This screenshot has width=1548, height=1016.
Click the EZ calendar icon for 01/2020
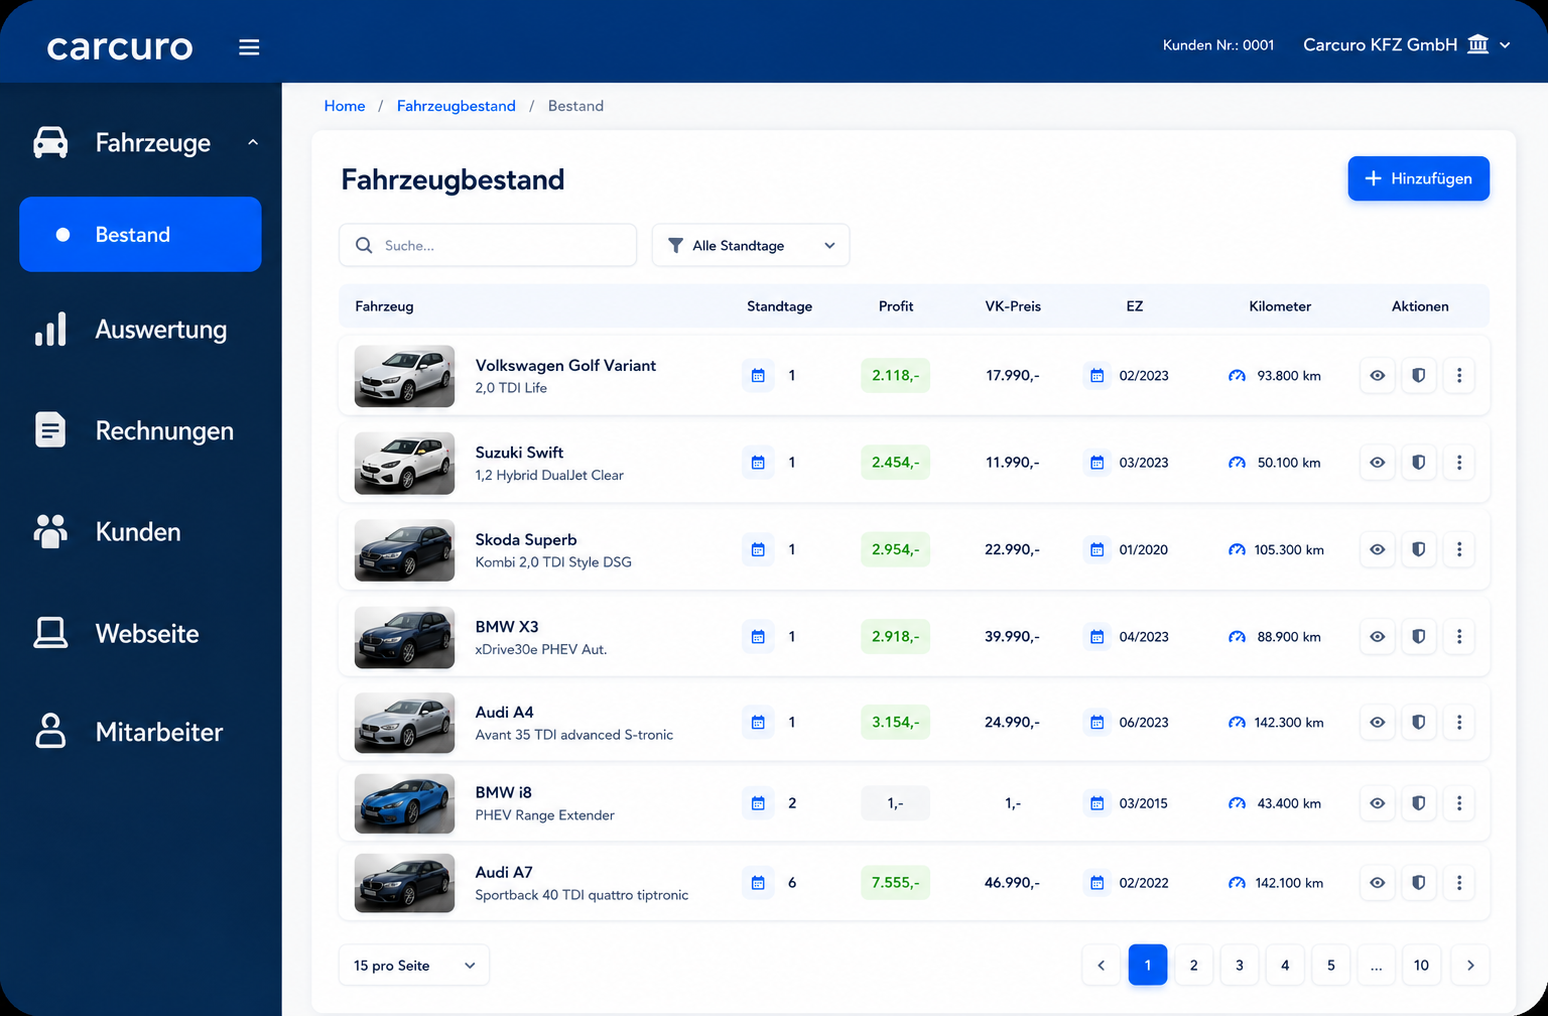click(1097, 549)
